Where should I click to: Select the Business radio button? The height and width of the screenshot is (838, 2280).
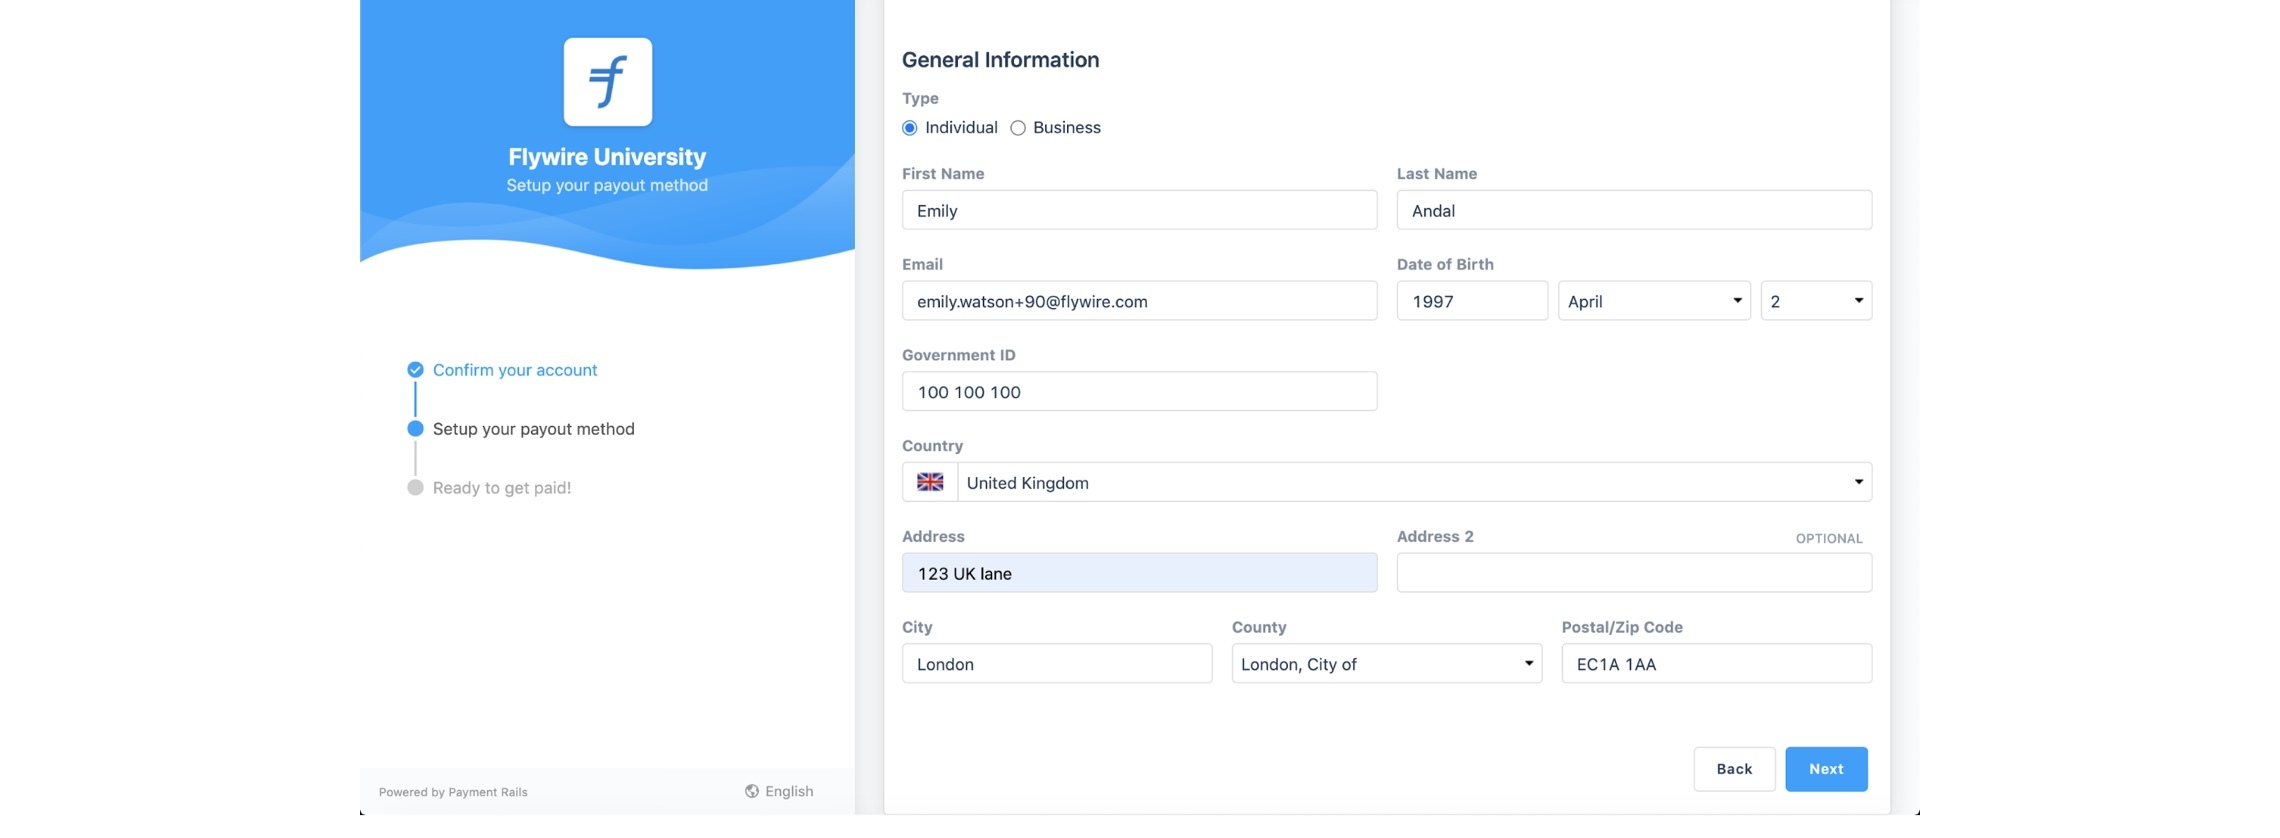tap(1018, 128)
